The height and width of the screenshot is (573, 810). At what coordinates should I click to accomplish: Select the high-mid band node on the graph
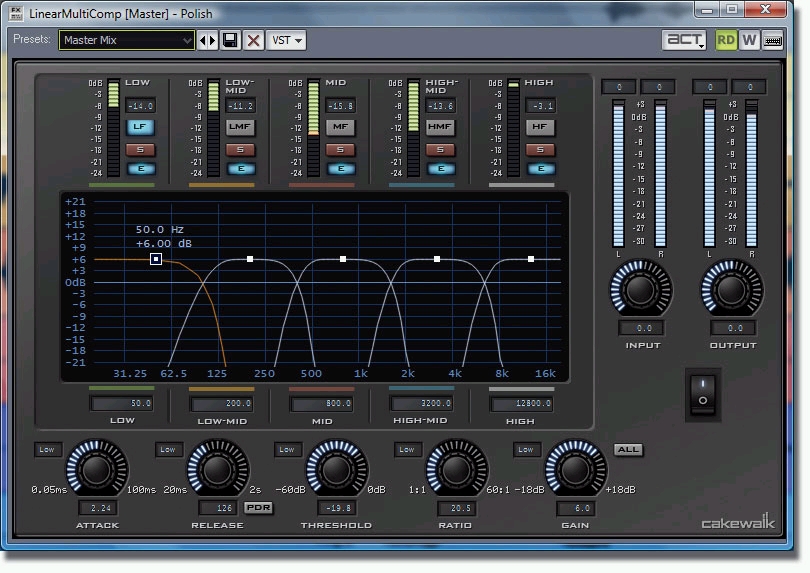(437, 259)
